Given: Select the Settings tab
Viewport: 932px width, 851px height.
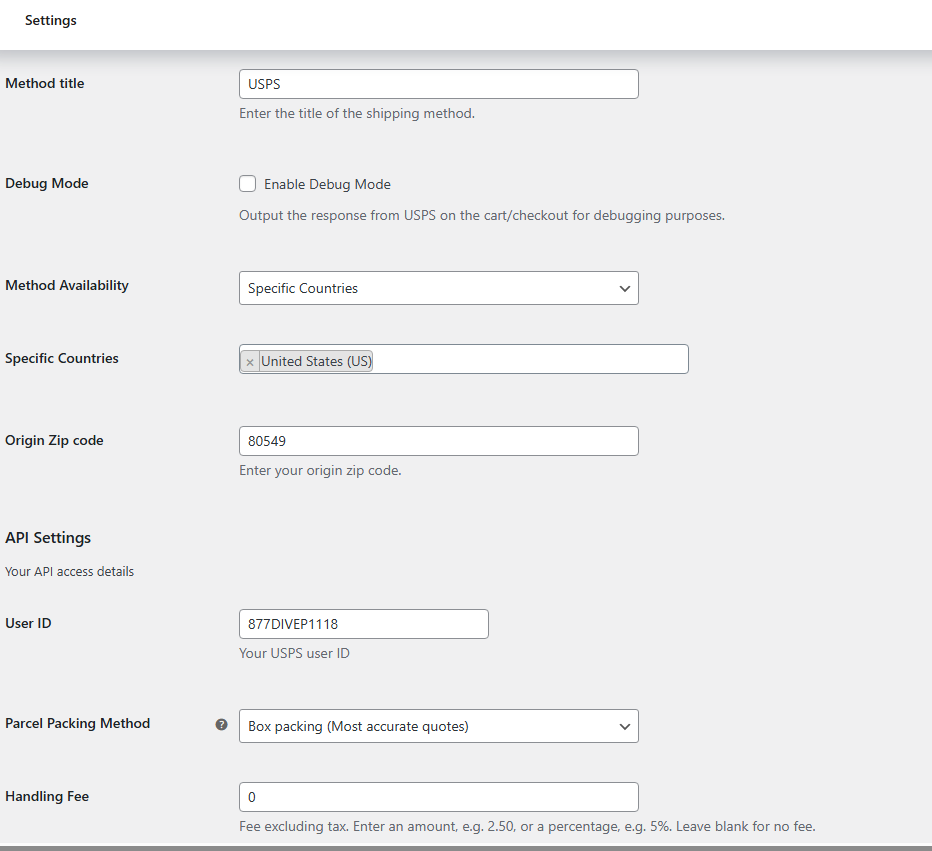Looking at the screenshot, I should (50, 20).
